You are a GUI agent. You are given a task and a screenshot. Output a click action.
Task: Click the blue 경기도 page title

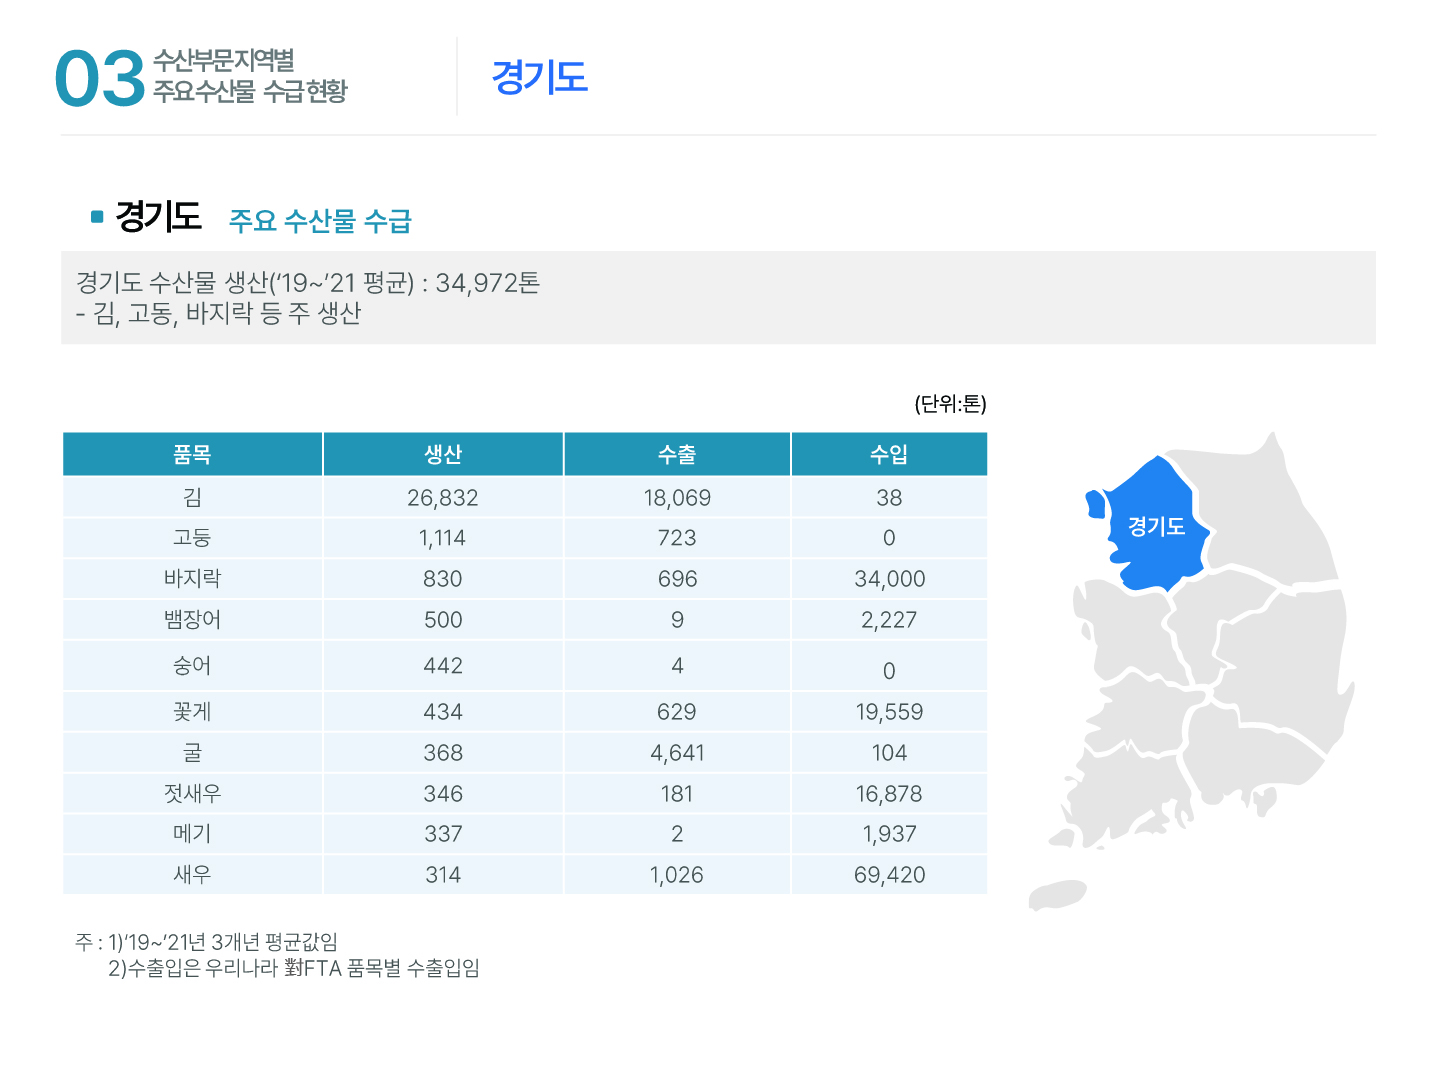coord(540,77)
